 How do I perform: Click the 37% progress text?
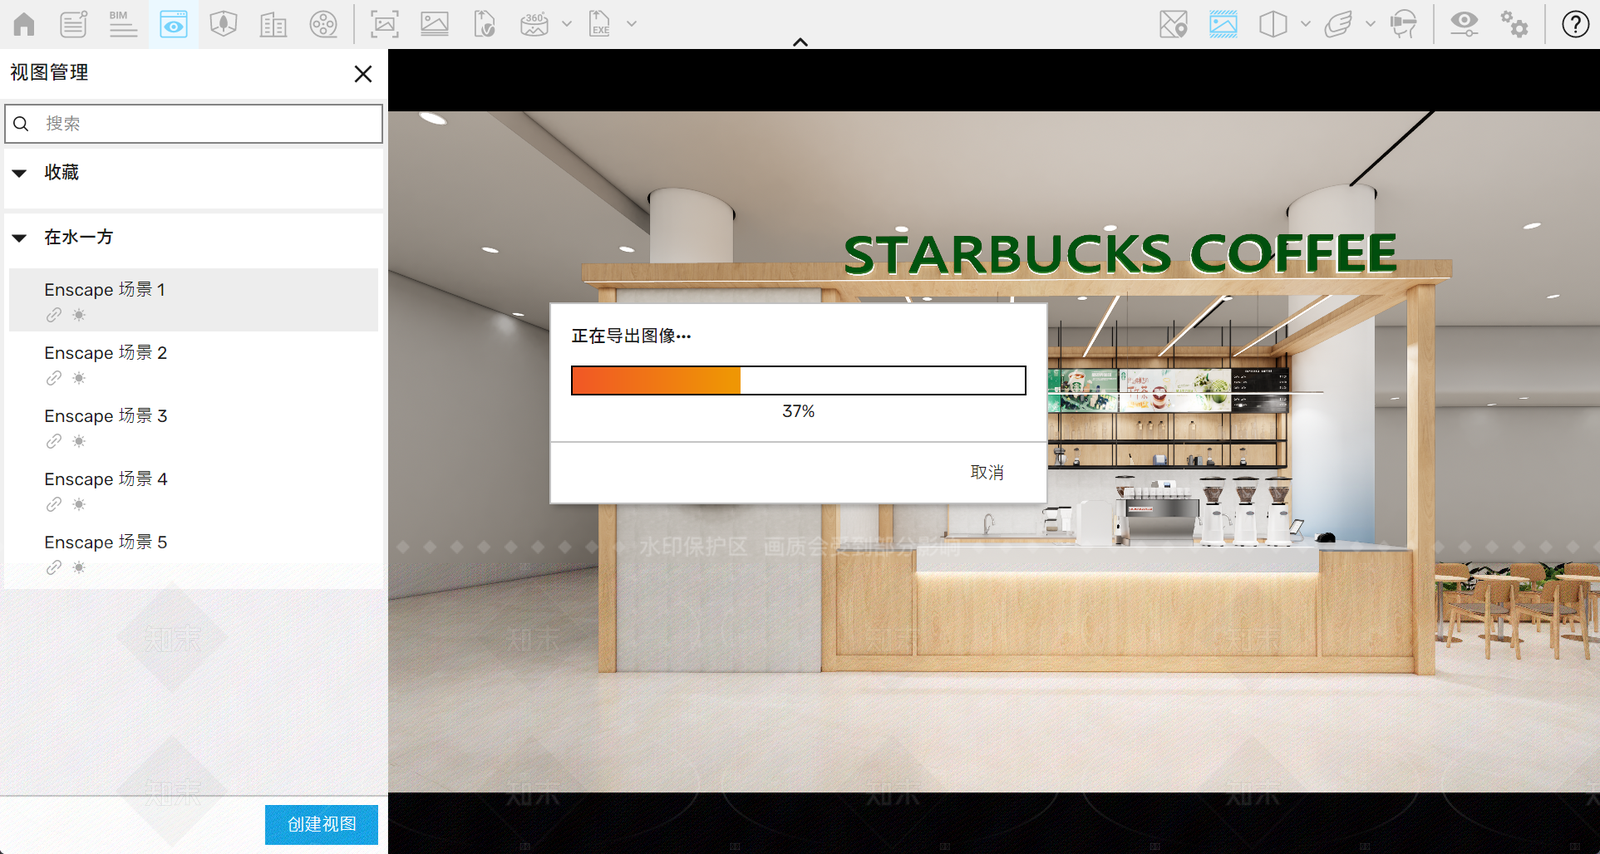click(x=798, y=411)
